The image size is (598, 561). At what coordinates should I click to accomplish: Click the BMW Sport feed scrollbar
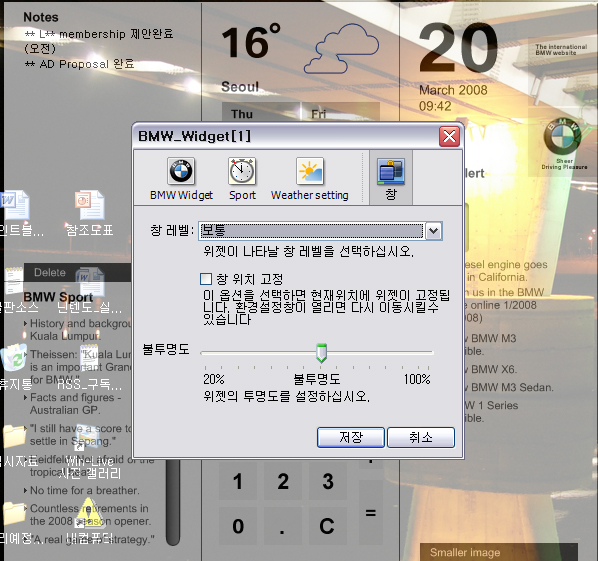(x=173, y=502)
